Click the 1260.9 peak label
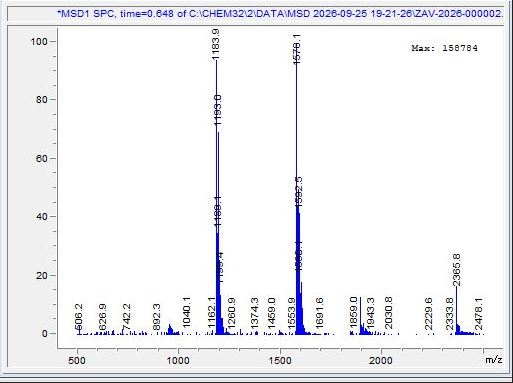The height and width of the screenshot is (383, 513). [x=231, y=313]
